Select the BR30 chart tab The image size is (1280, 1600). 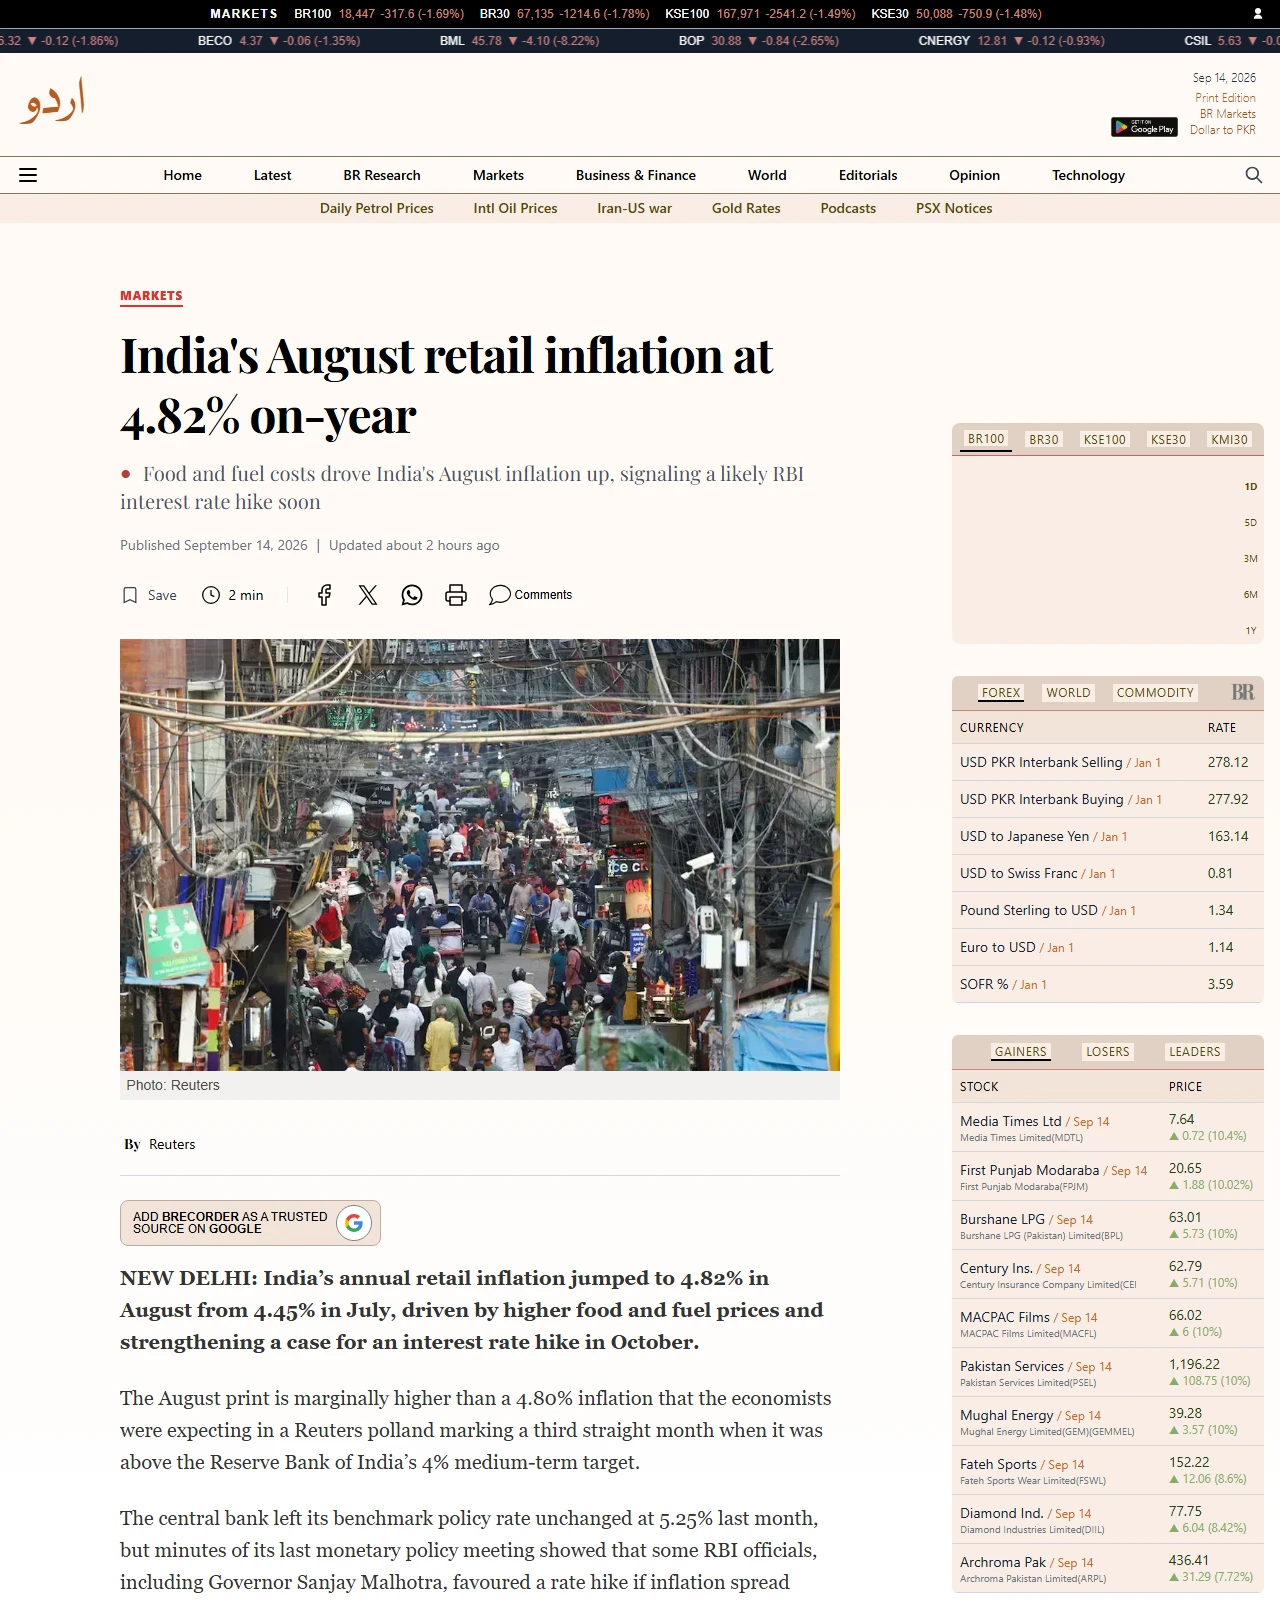pos(1044,439)
